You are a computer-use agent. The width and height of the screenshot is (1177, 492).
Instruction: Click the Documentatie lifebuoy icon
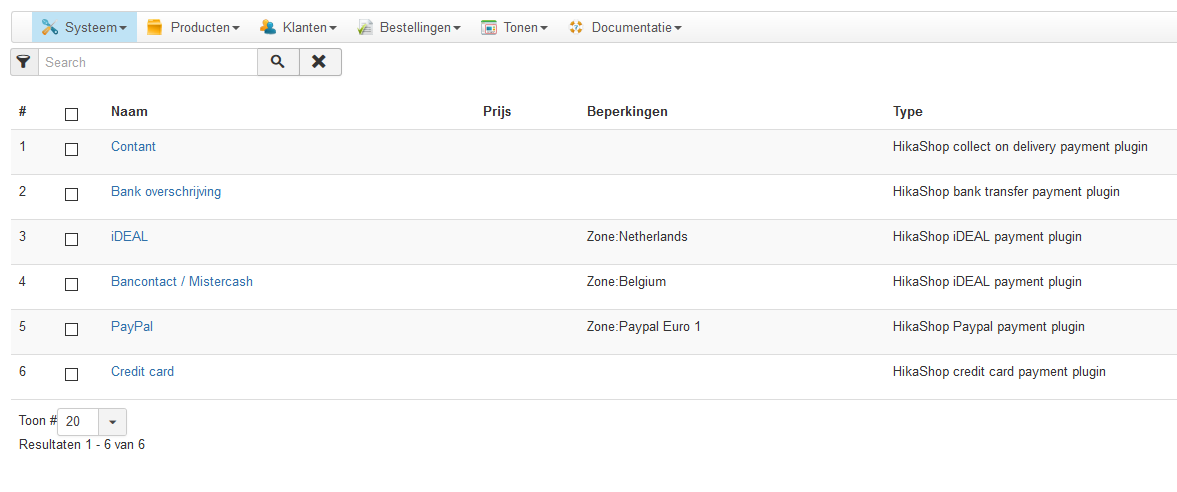(576, 28)
